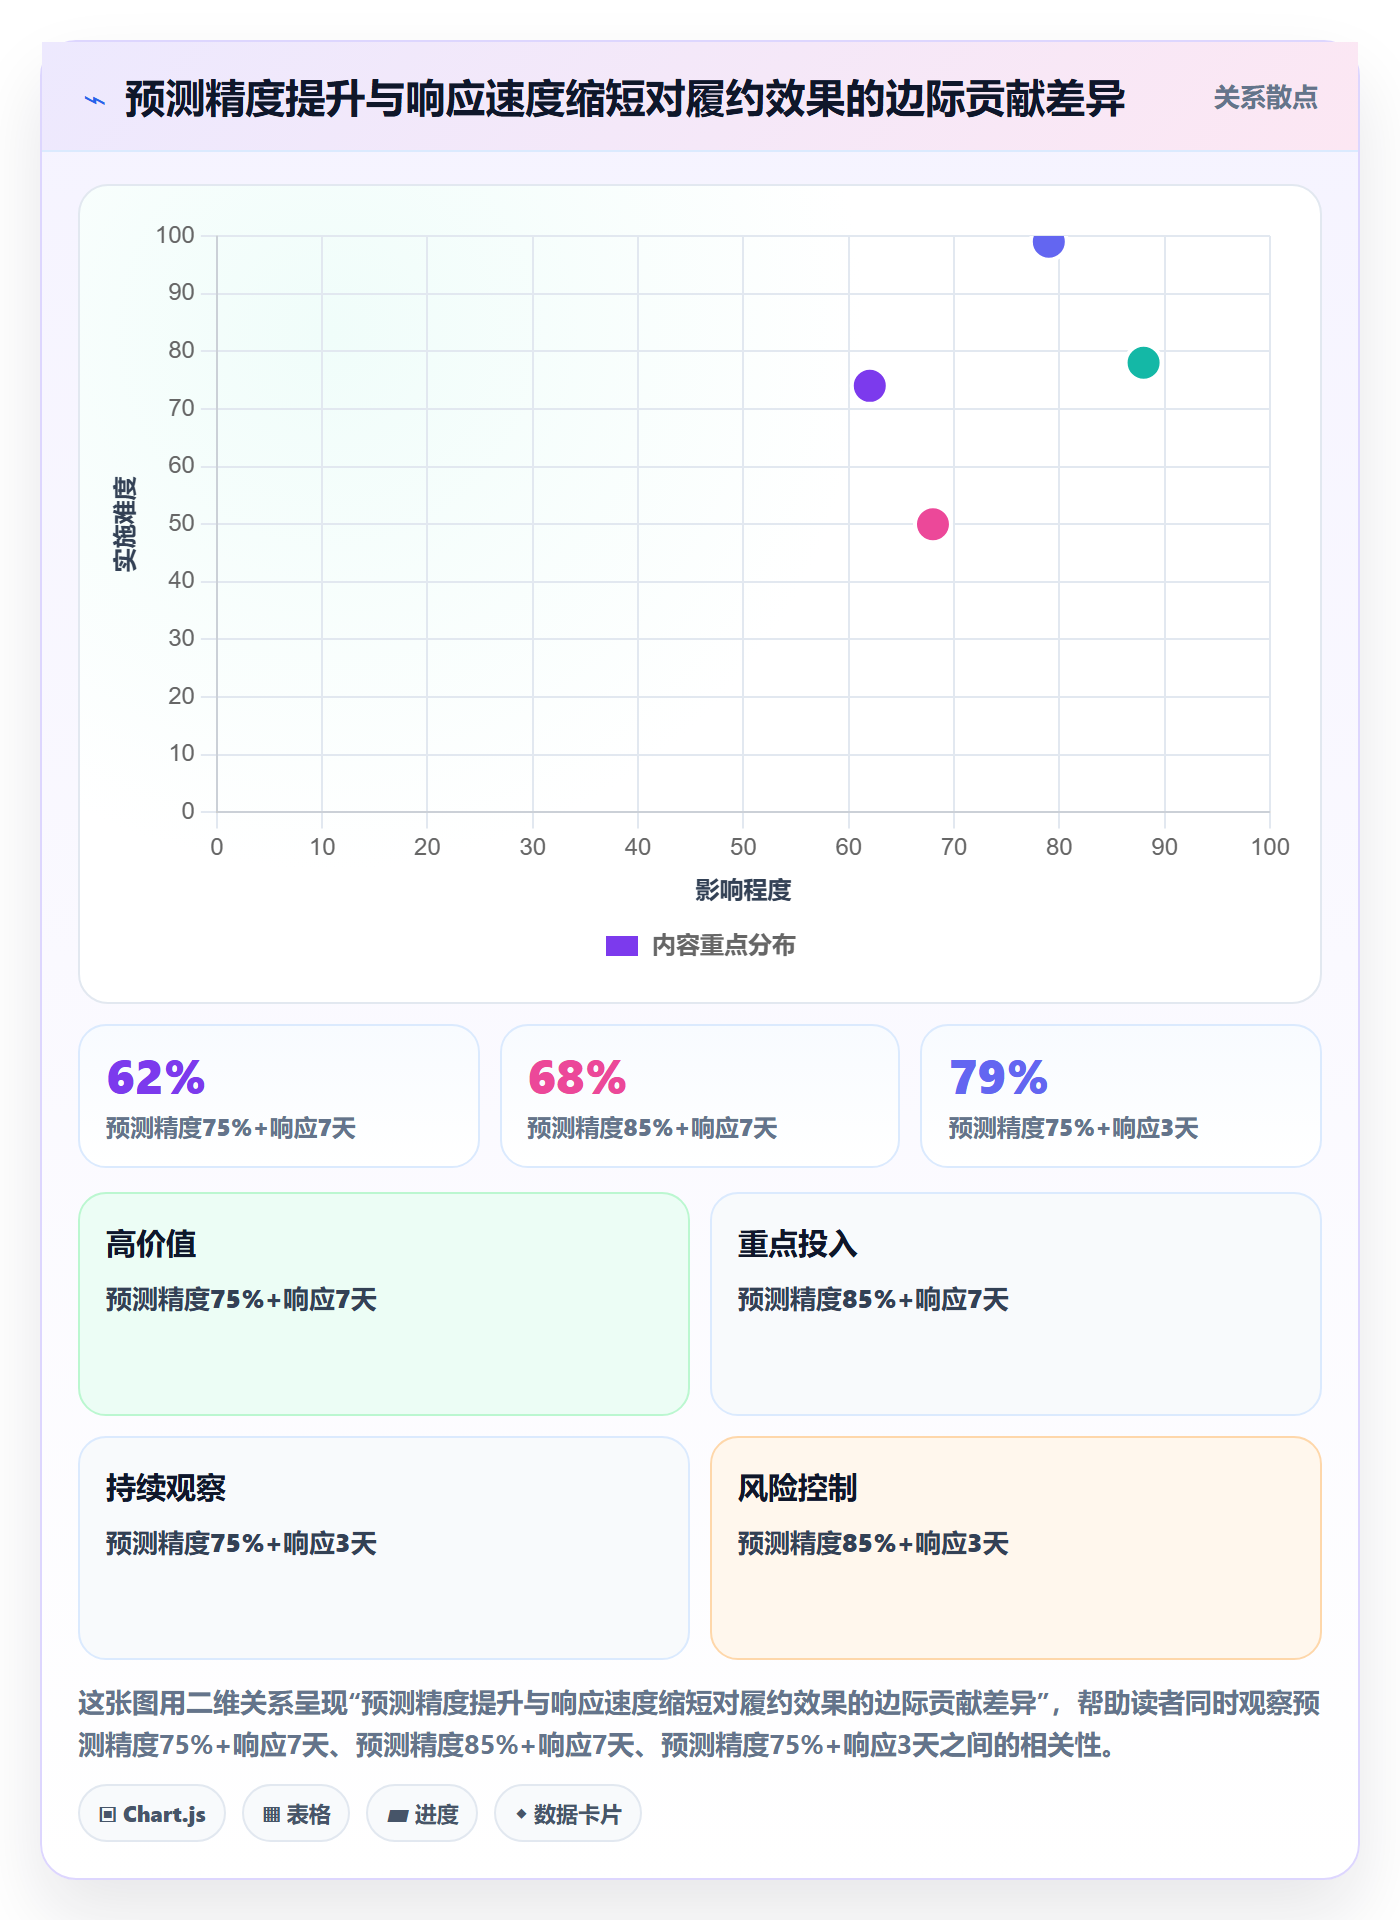The image size is (1400, 1920).
Task: Click the Chart.js tag
Action: coord(152,1814)
